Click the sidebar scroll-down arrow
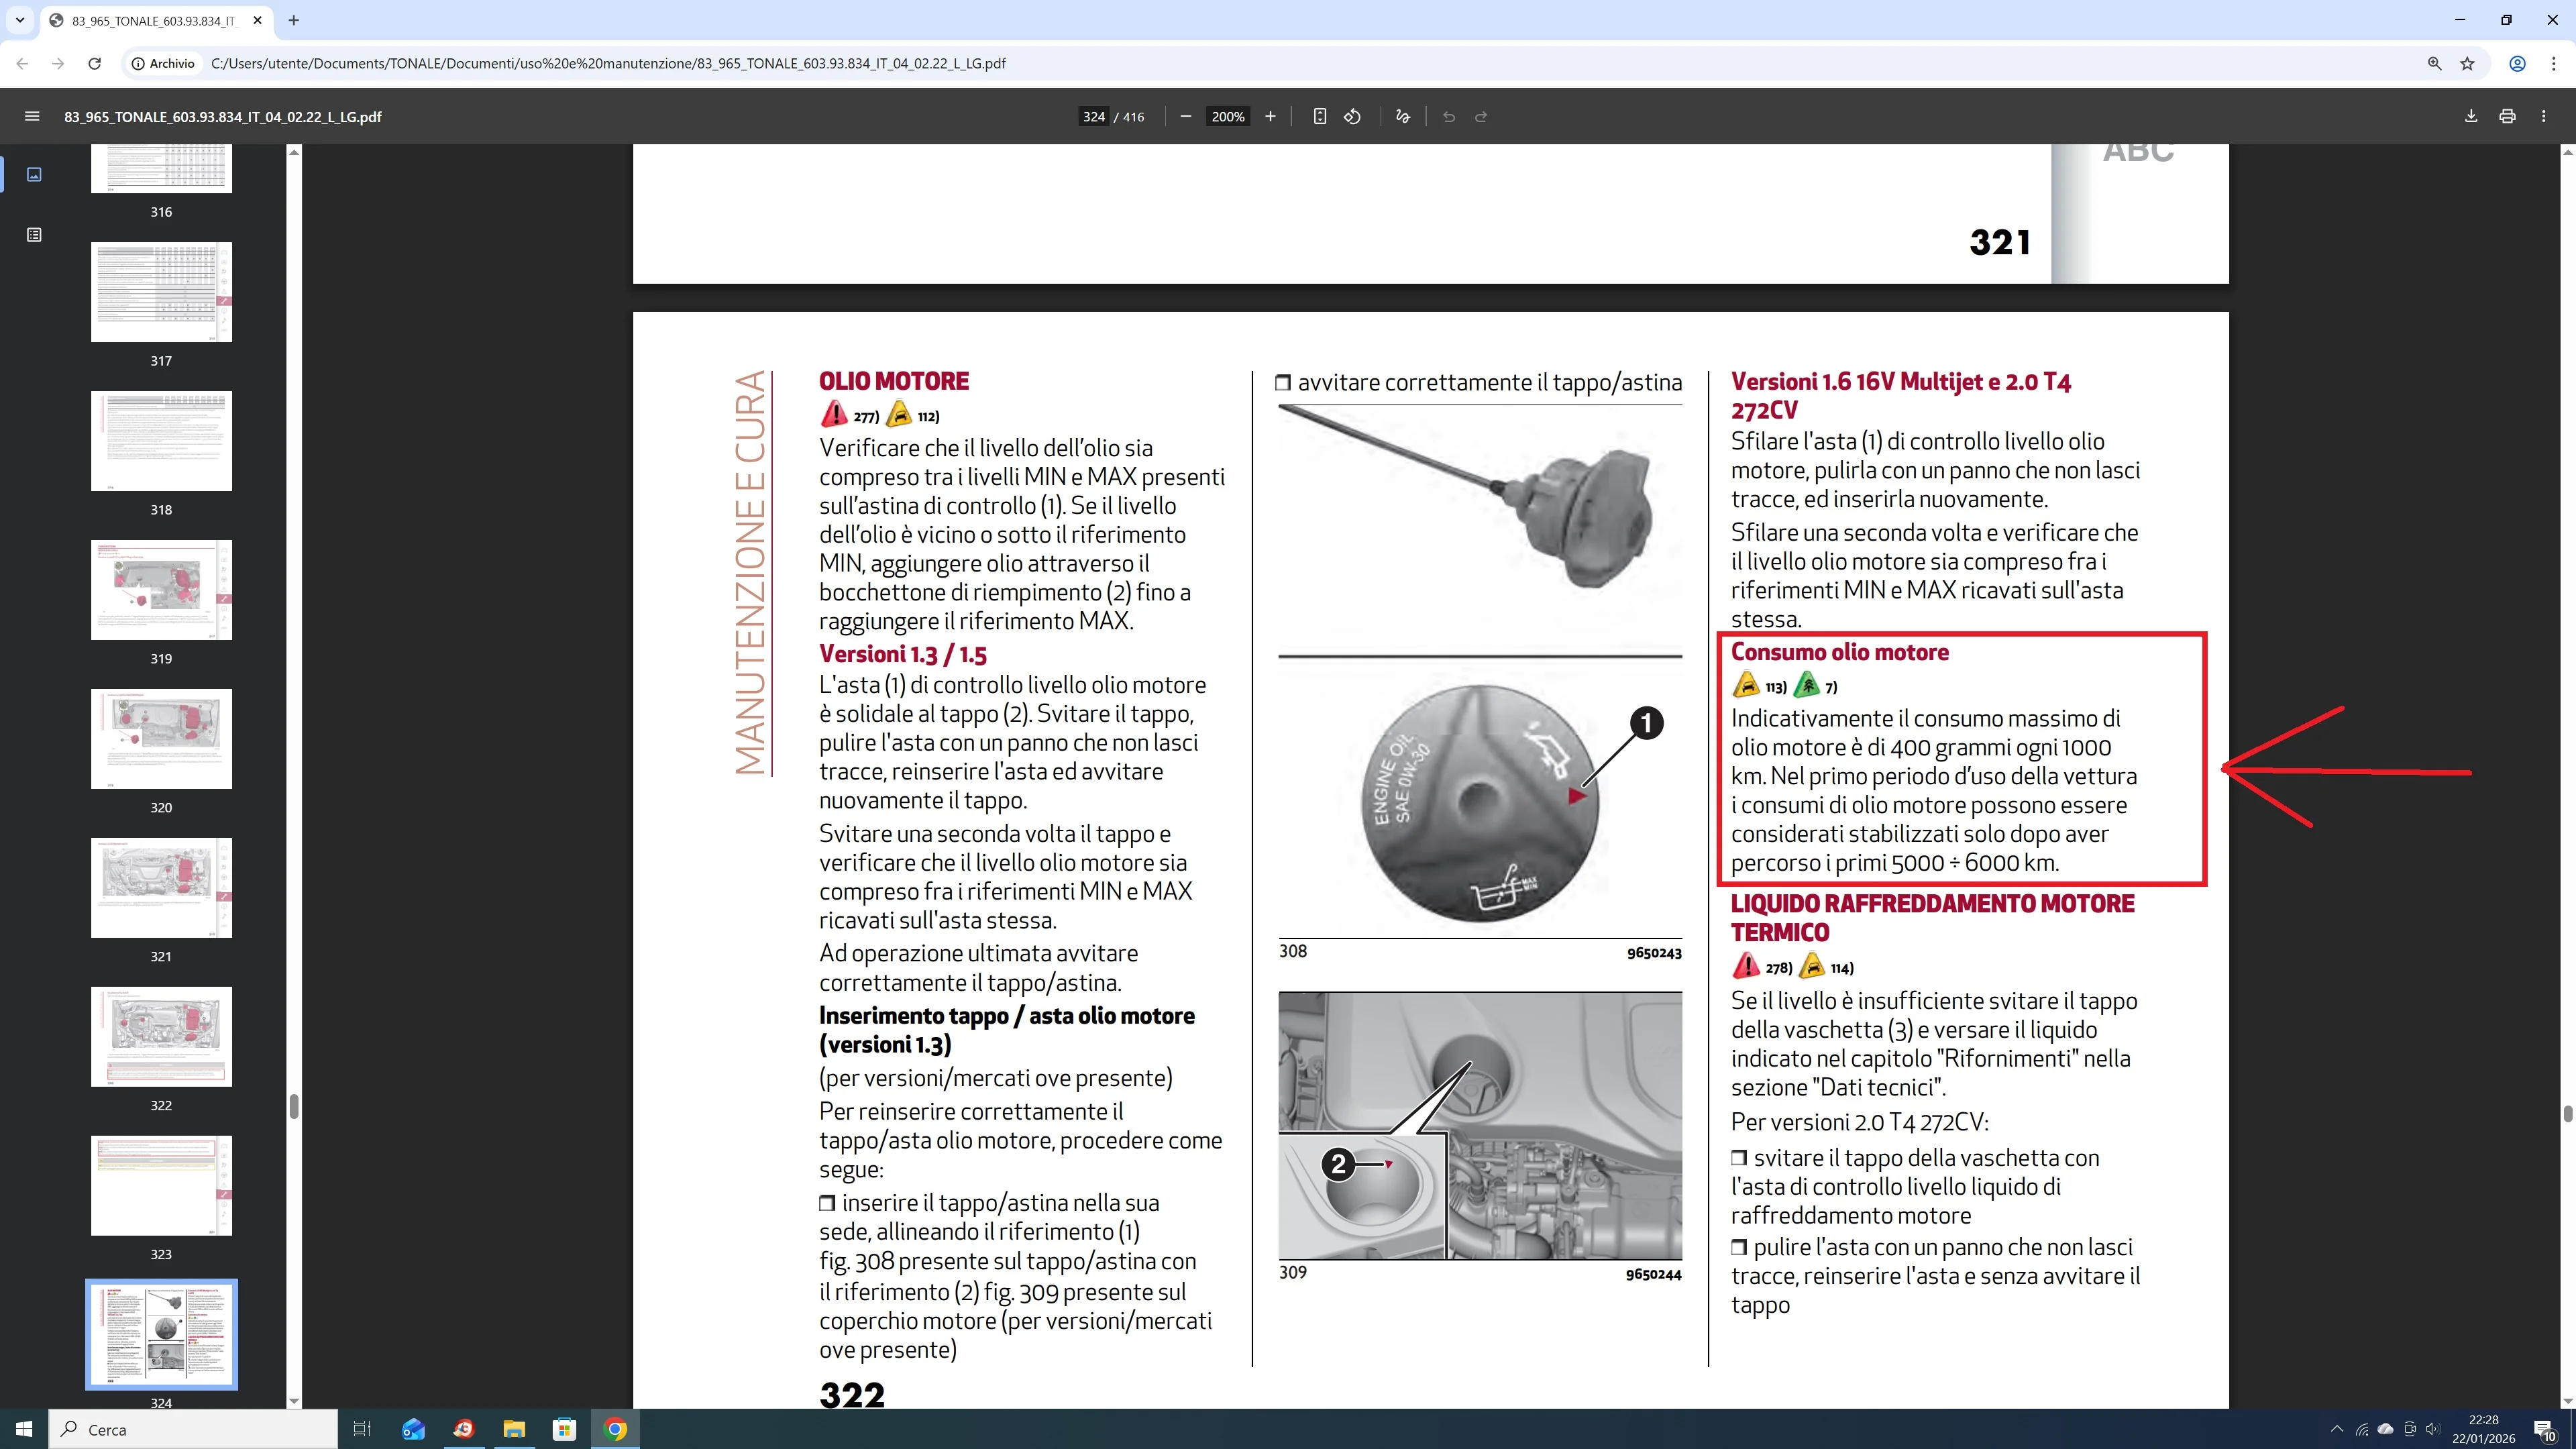Screen dimensions: 2576x1449 294,1401
